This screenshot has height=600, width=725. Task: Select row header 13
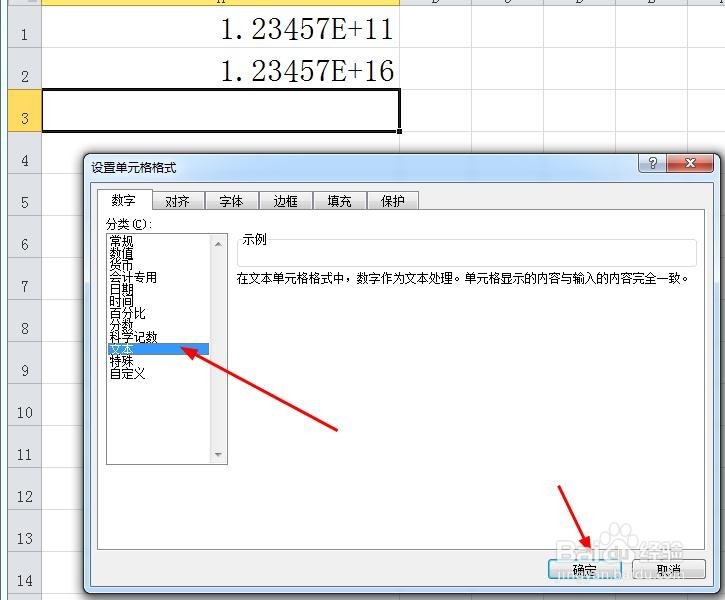(25, 531)
